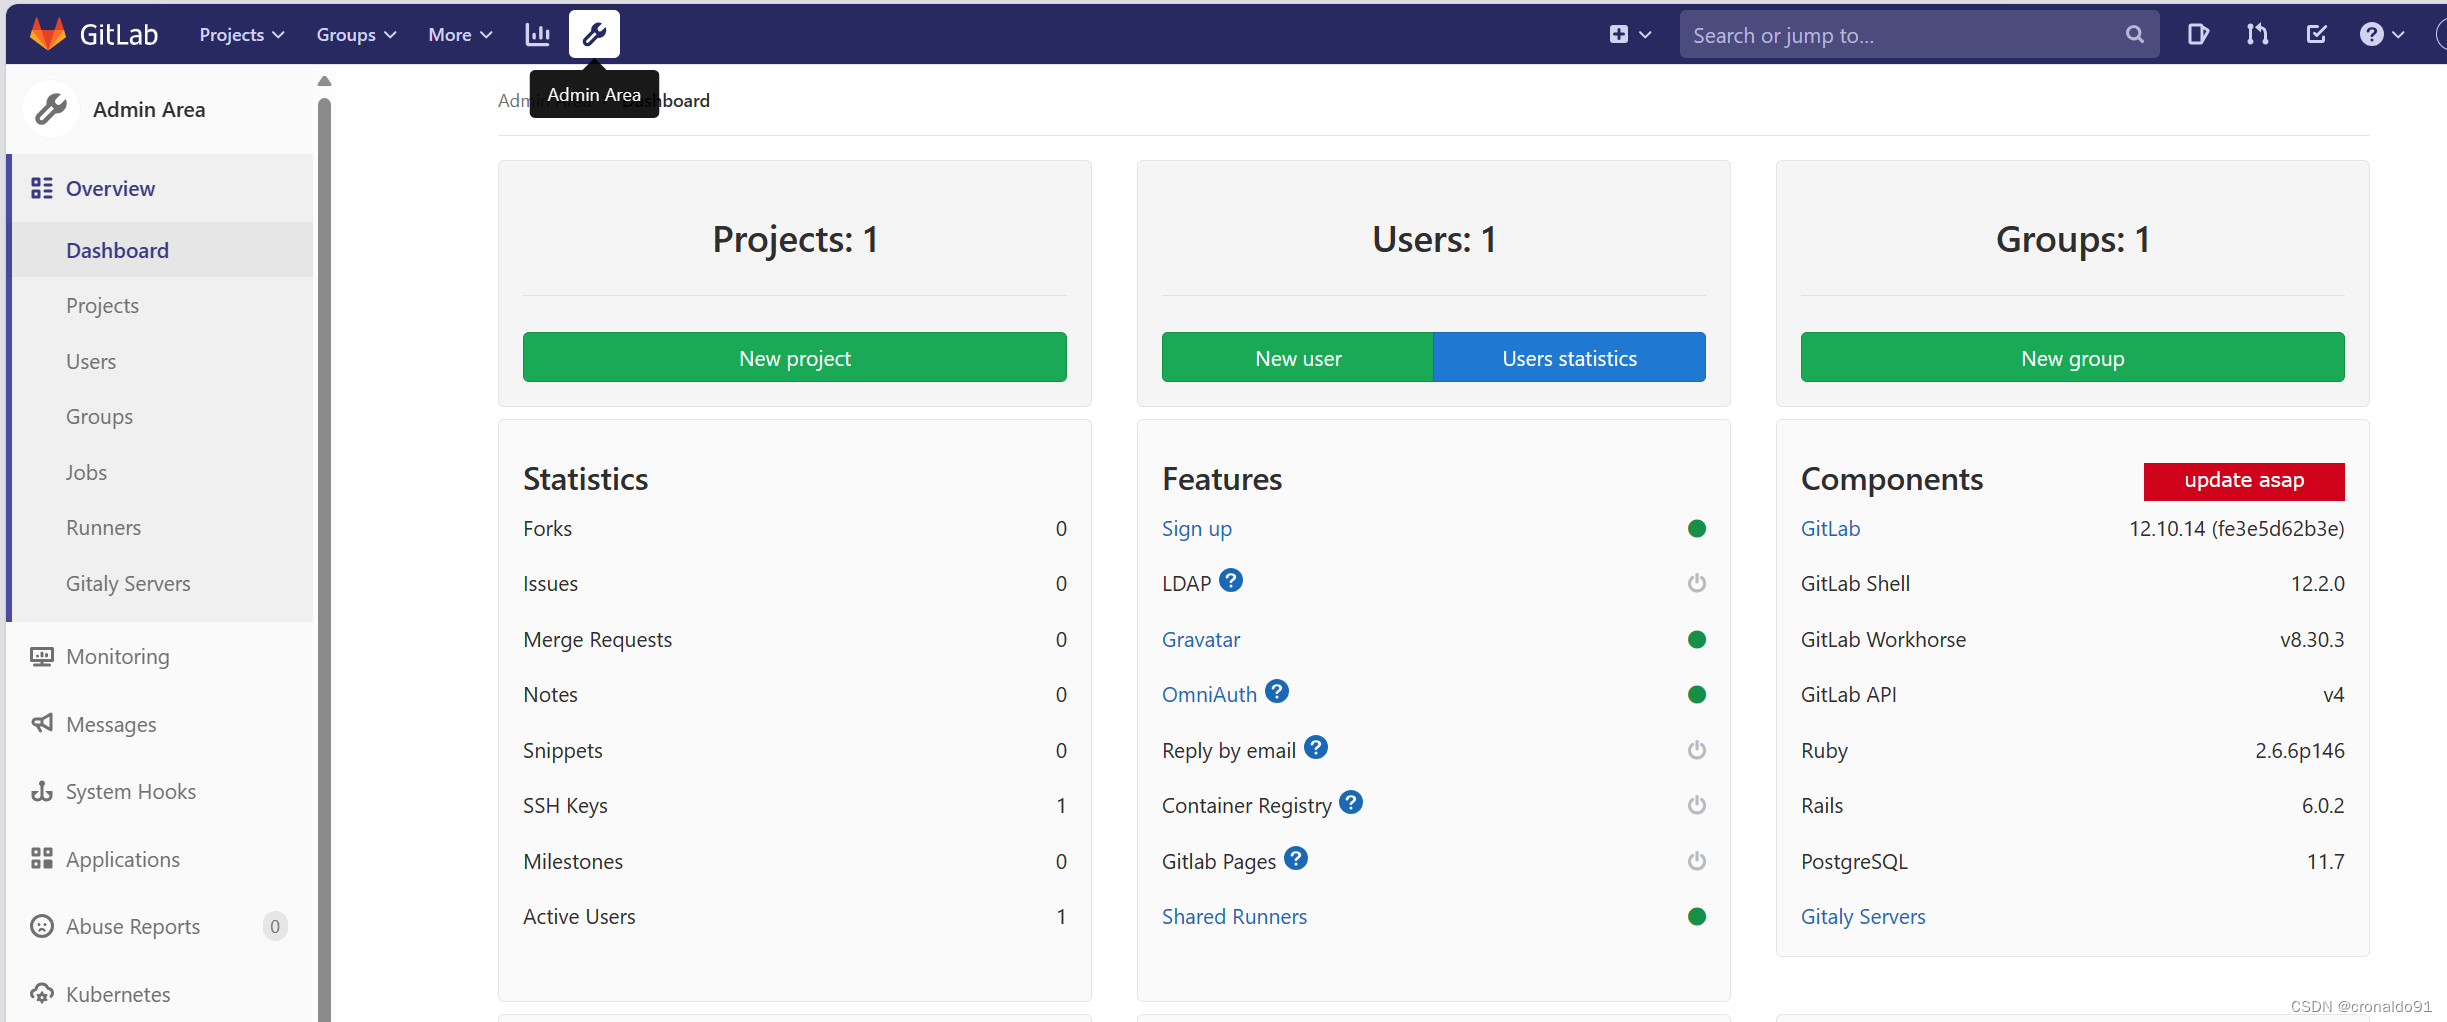Open To-Do list checkmark icon
The width and height of the screenshot is (2447, 1022).
click(2316, 35)
